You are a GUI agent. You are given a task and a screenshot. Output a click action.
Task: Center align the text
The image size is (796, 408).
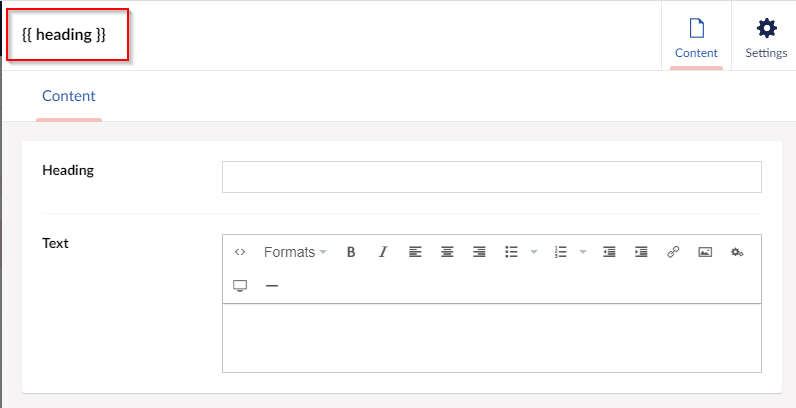point(447,252)
